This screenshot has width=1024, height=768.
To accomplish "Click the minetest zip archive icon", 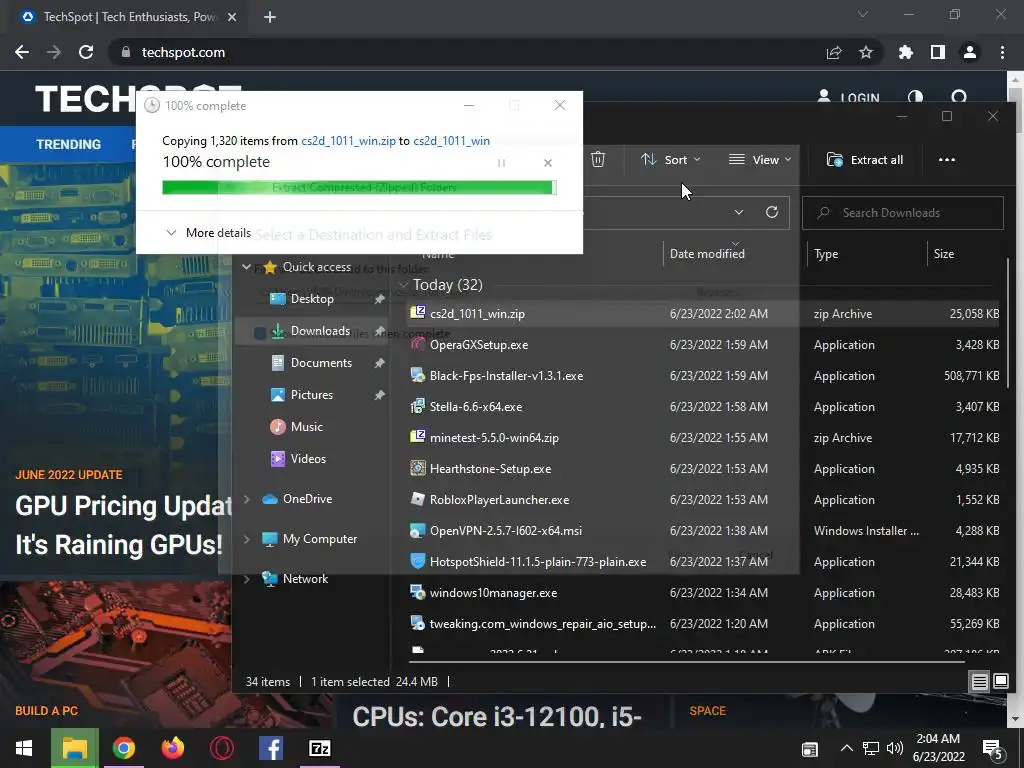I will (x=418, y=437).
